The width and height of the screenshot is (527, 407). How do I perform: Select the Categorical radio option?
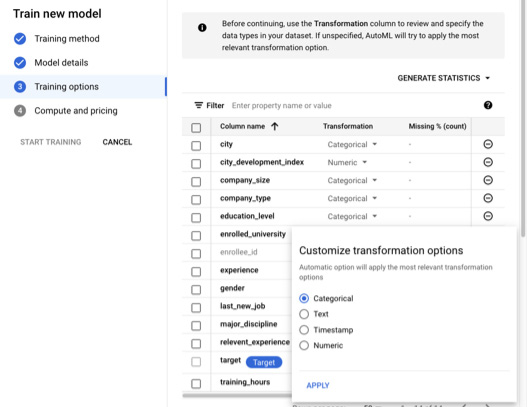pos(304,298)
